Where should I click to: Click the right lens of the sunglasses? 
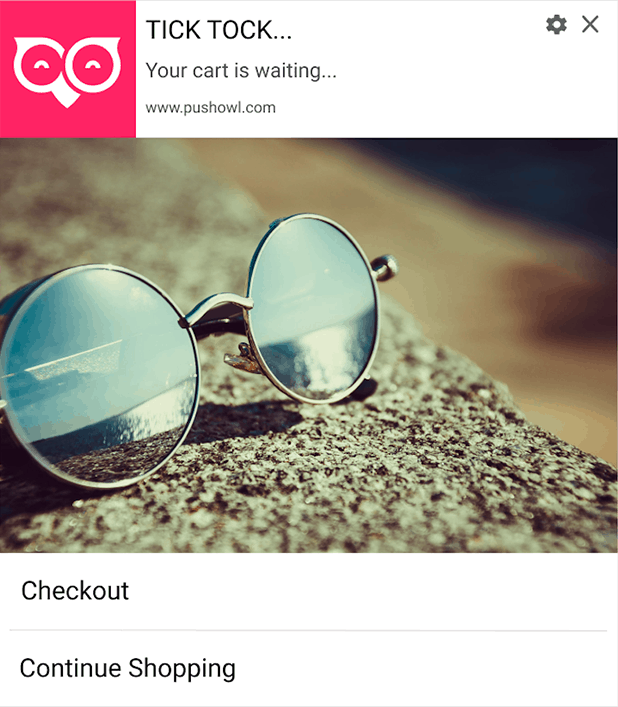pyautogui.click(x=314, y=309)
